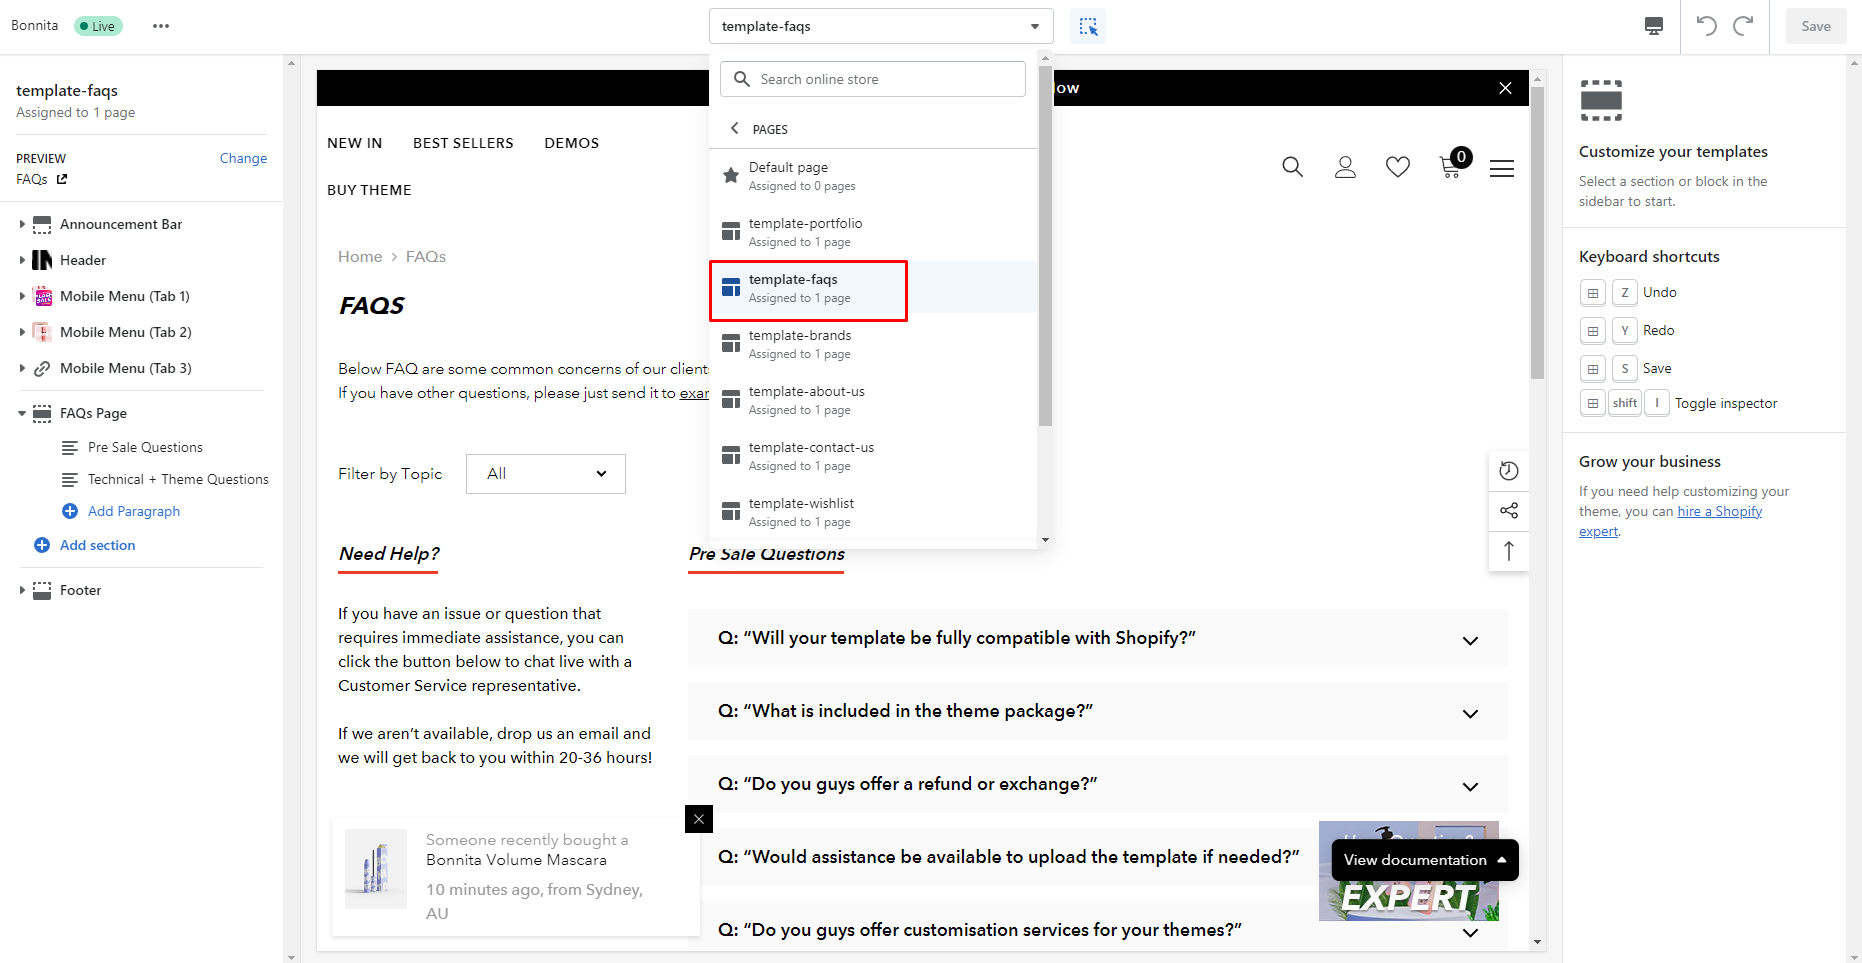Open the three-dots theme actions menu
1862x963 pixels.
(161, 27)
